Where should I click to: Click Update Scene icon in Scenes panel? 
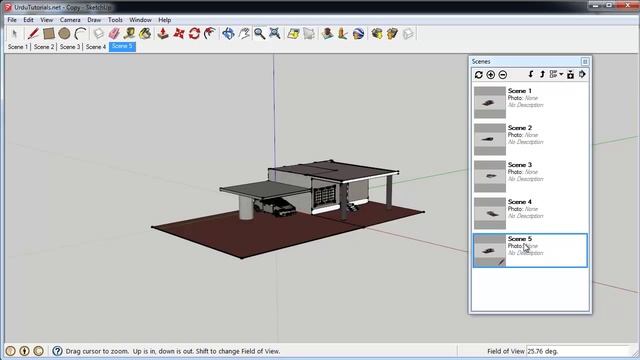tap(479, 75)
